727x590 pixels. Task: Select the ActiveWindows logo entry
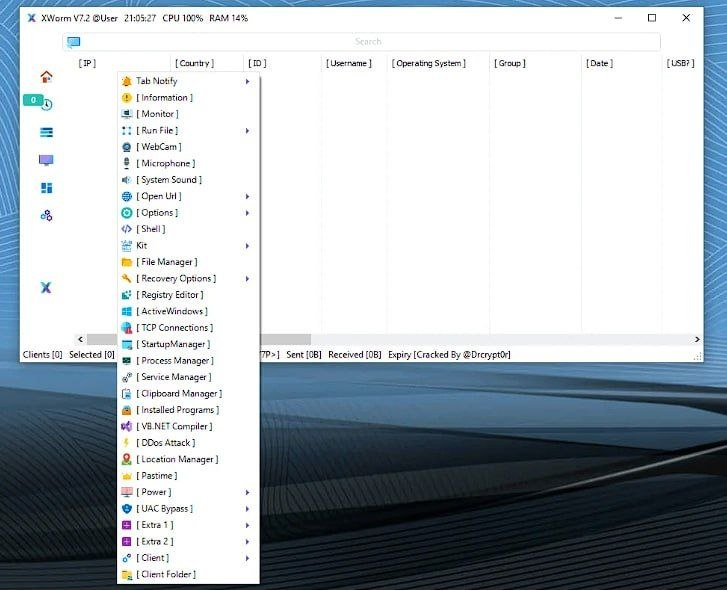188,311
